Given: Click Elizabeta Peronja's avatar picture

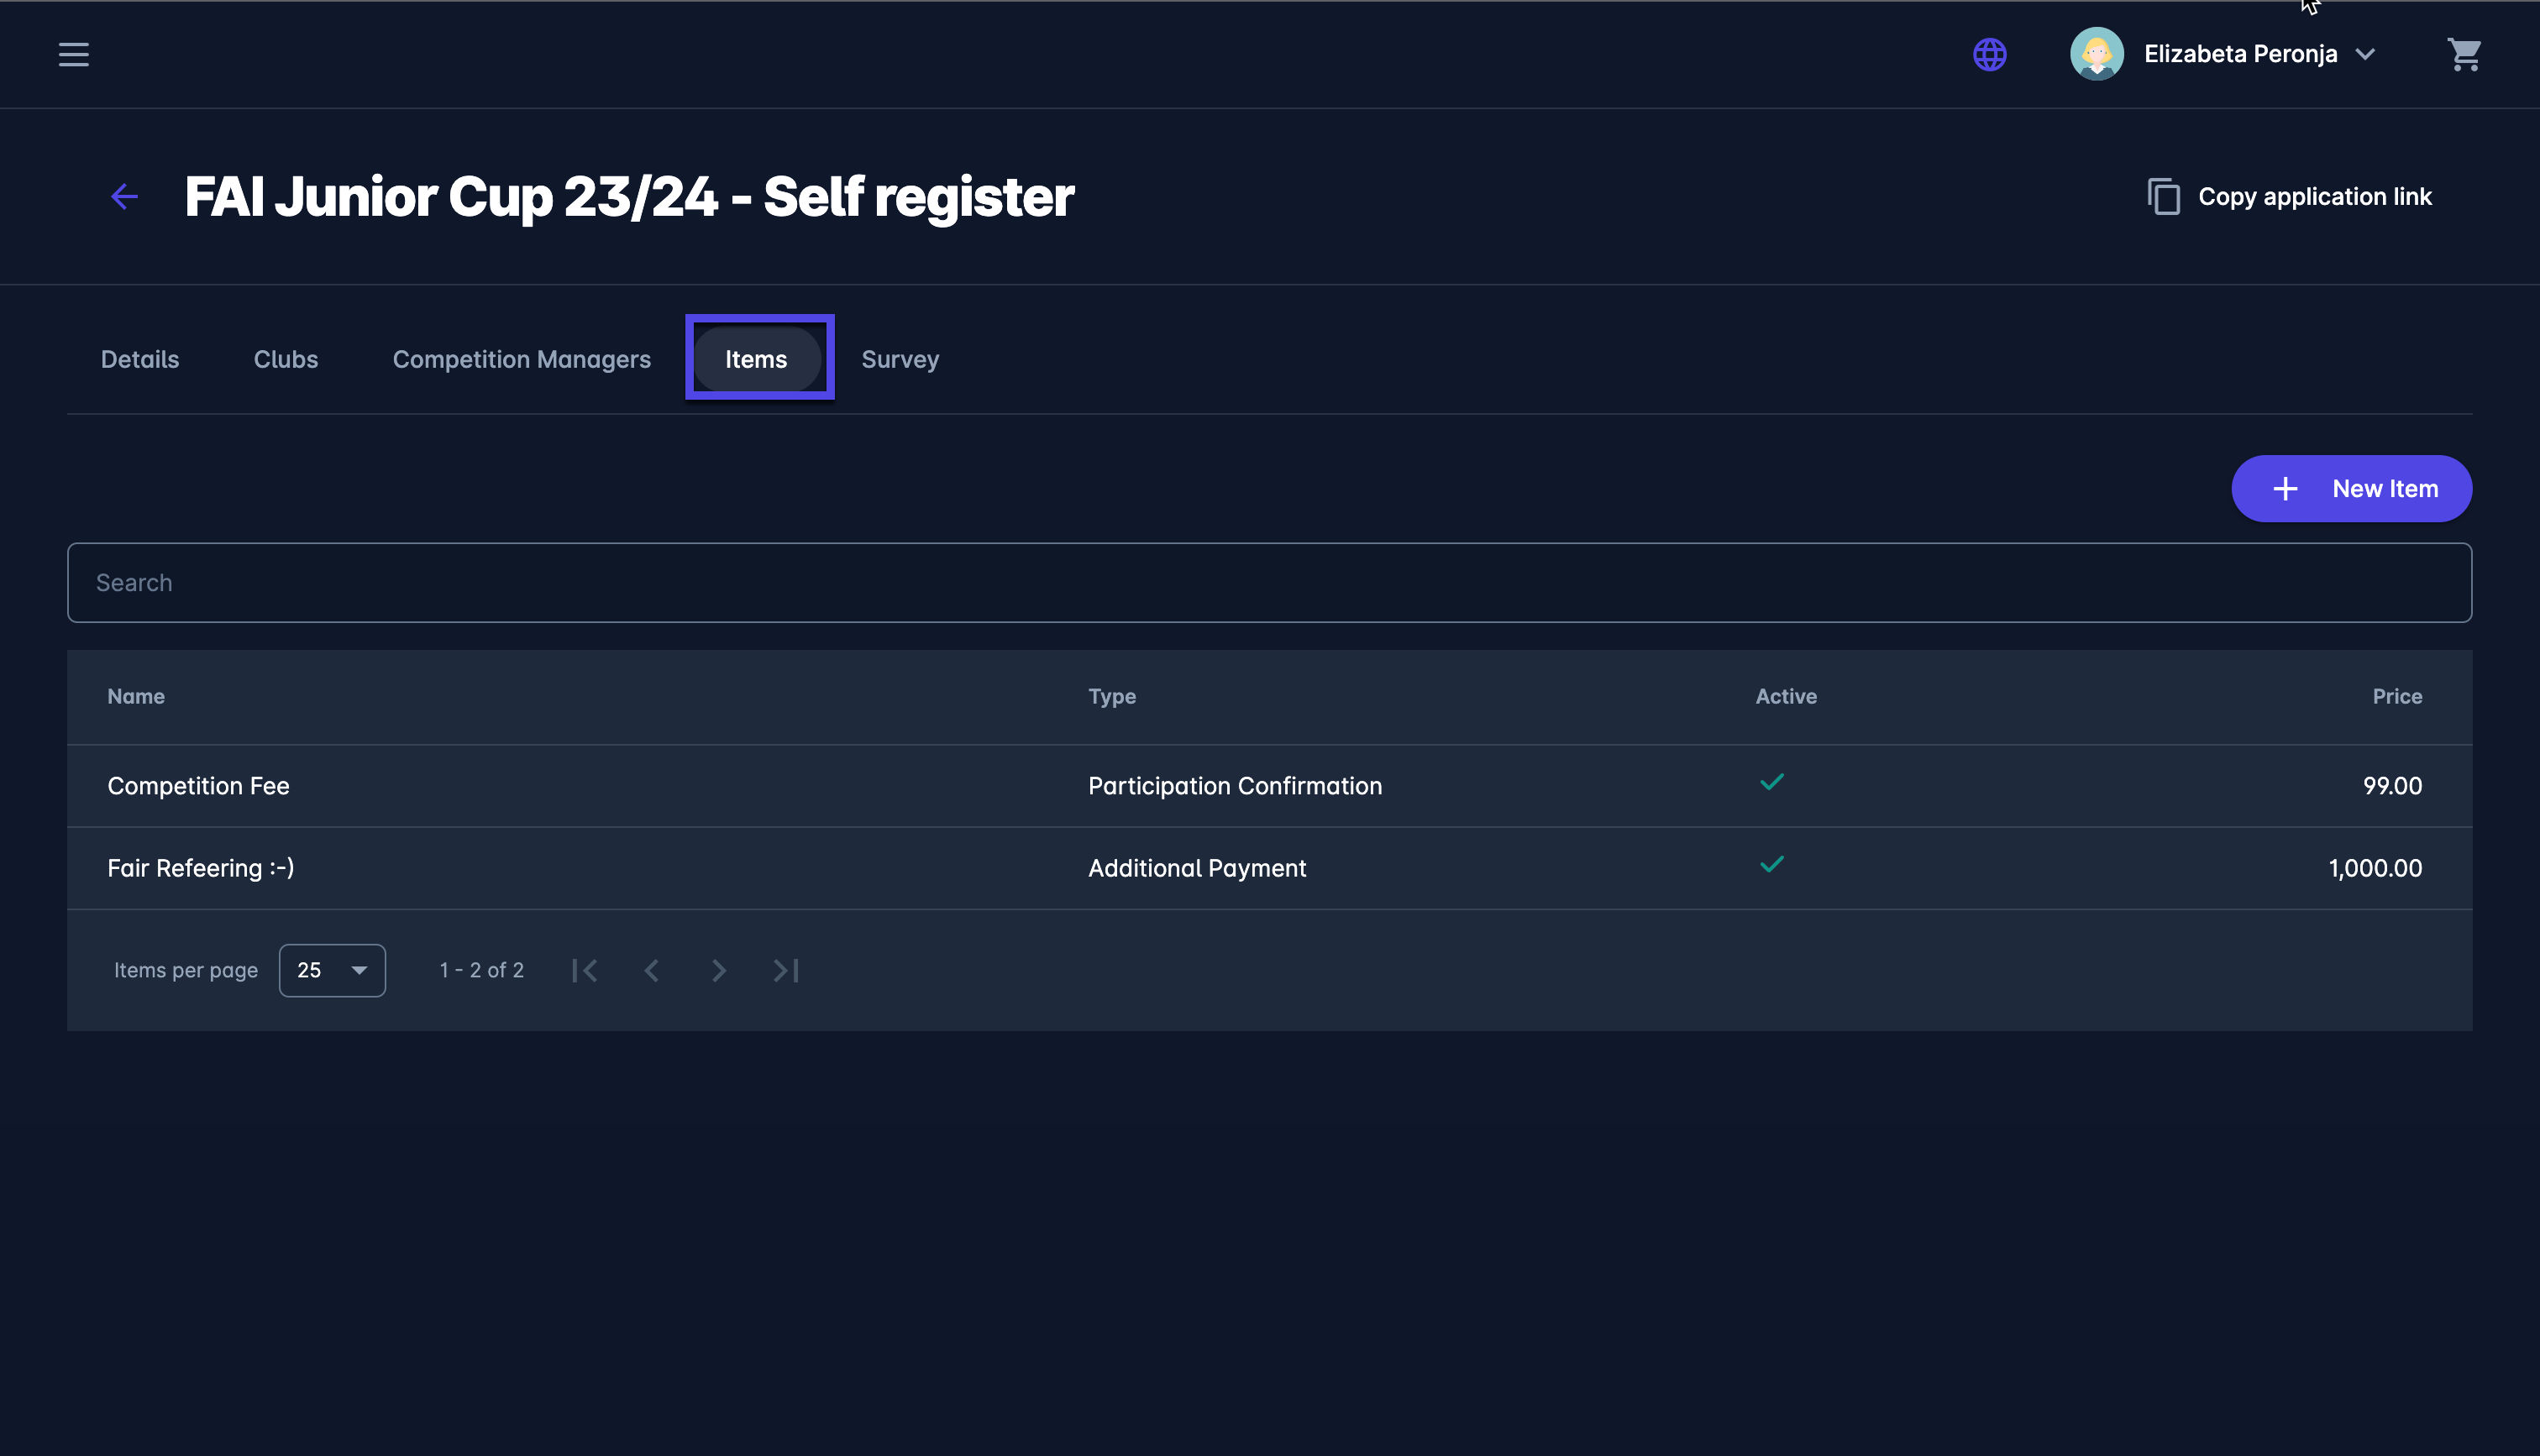Looking at the screenshot, I should [x=2096, y=54].
